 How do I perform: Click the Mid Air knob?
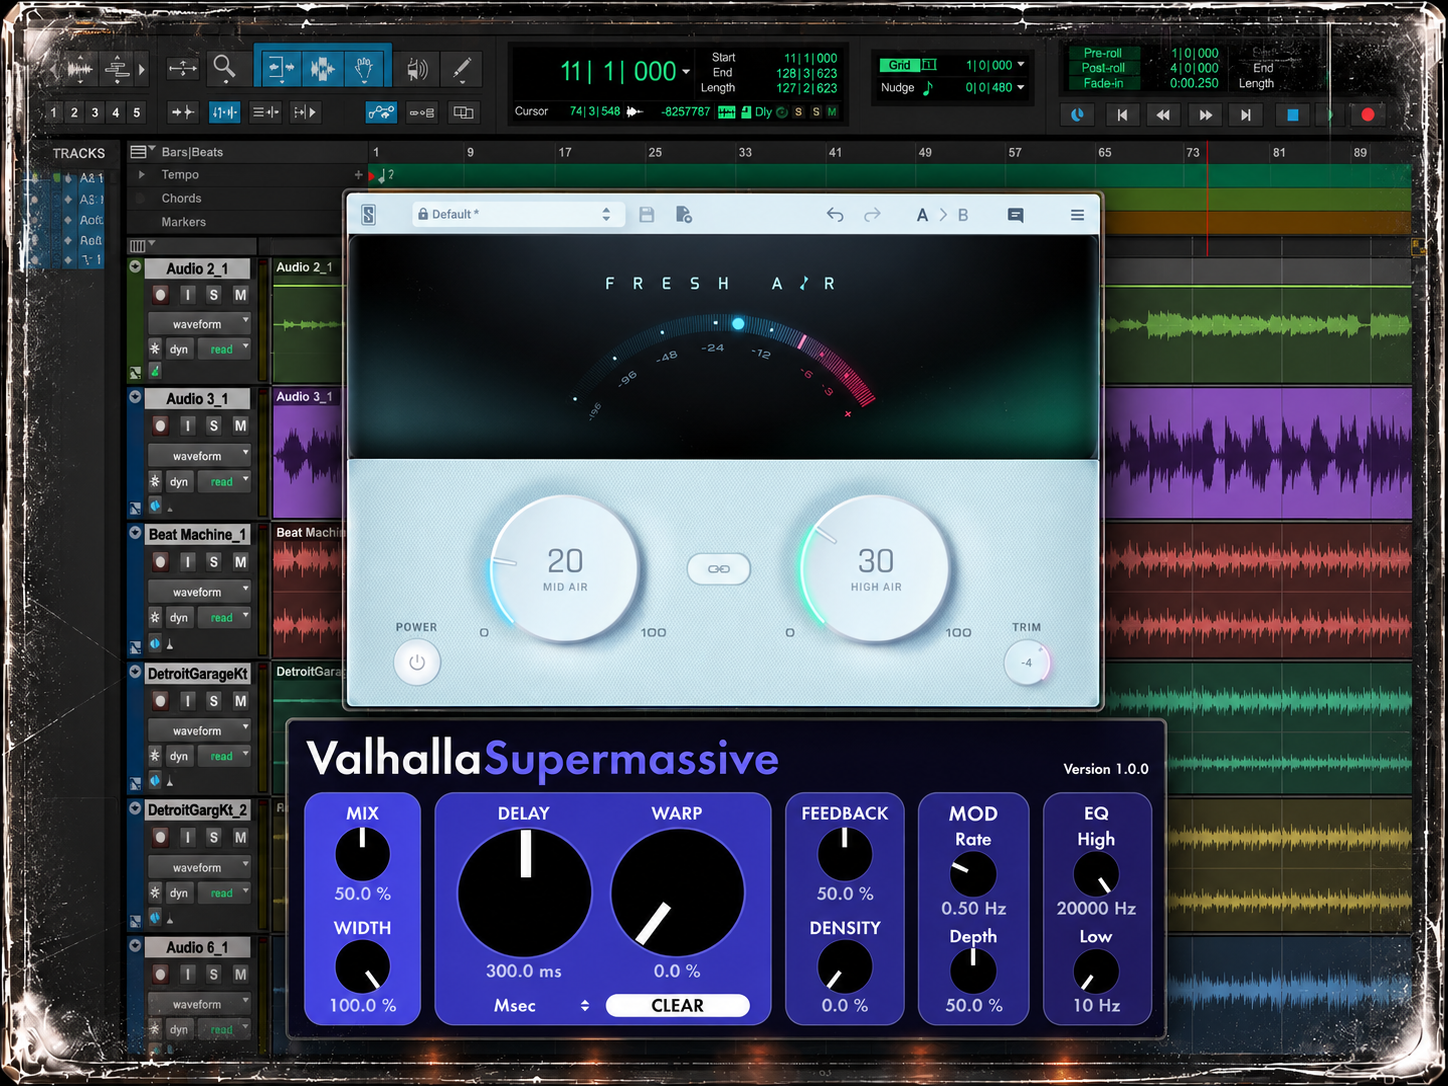(x=565, y=569)
